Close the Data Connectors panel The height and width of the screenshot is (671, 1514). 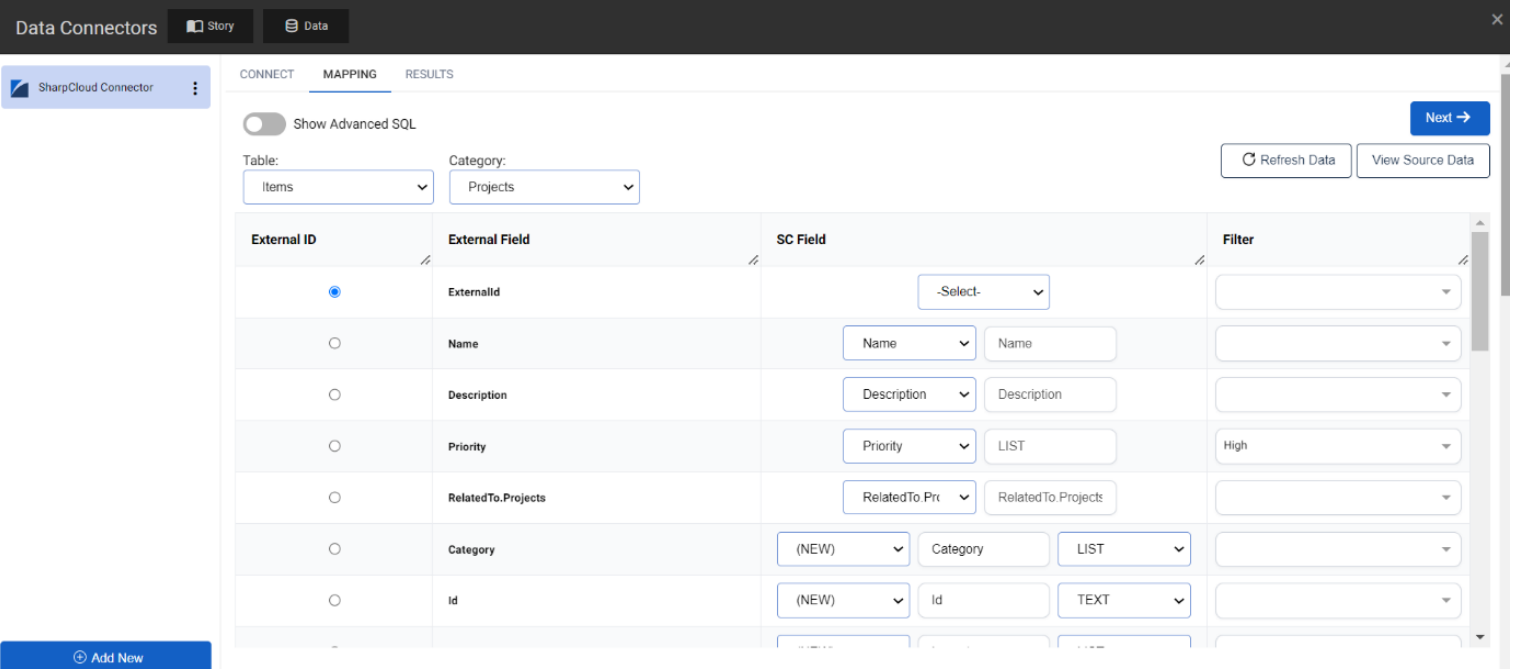1496,18
